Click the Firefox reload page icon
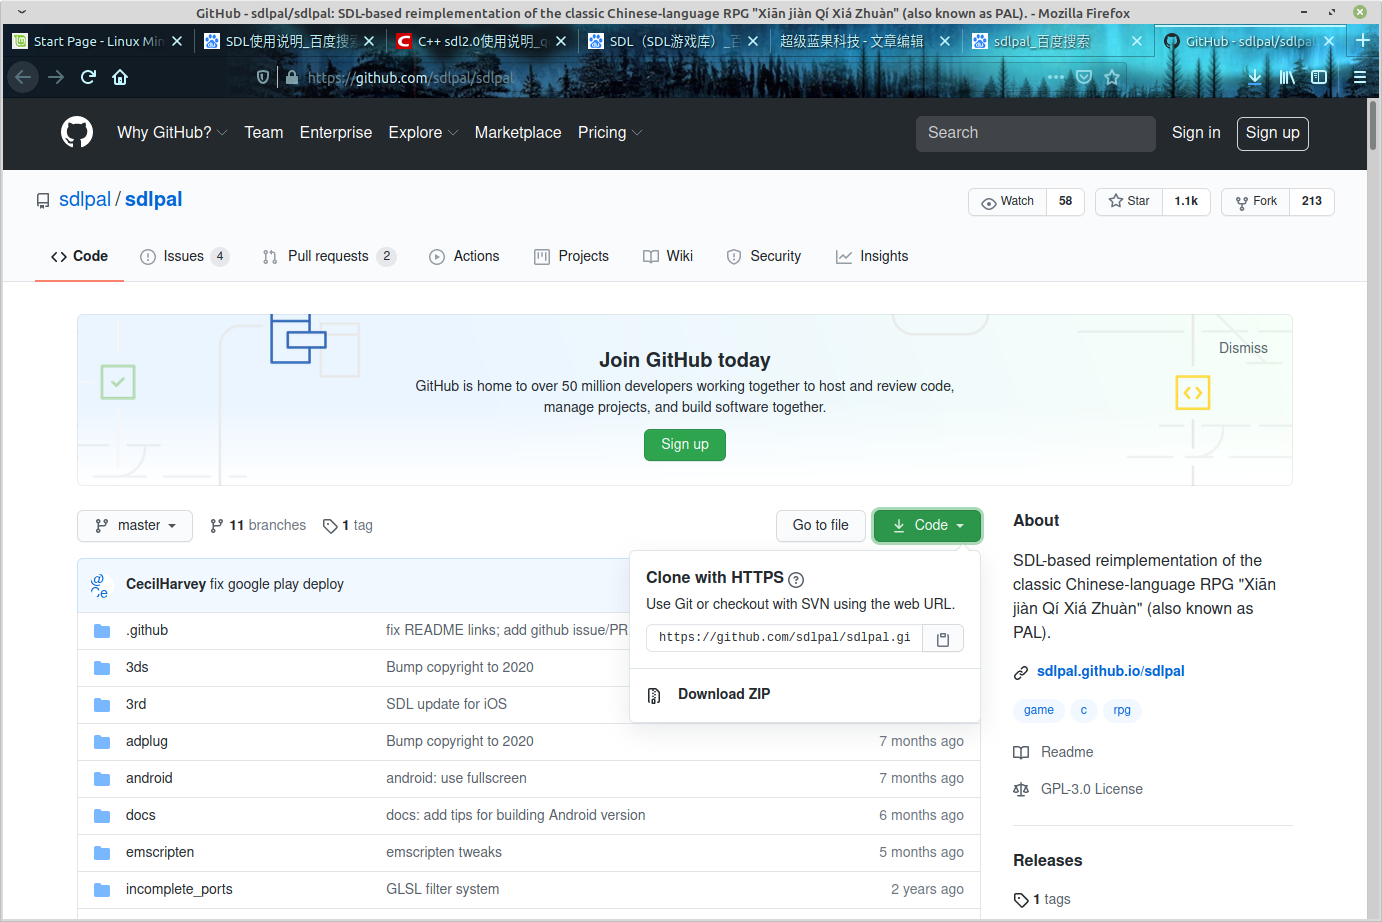 pos(88,77)
